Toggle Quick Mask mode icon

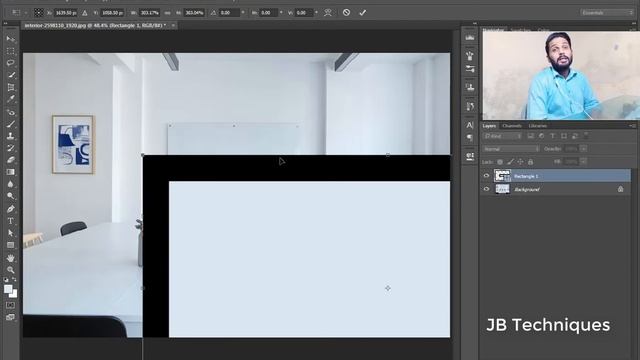11,305
